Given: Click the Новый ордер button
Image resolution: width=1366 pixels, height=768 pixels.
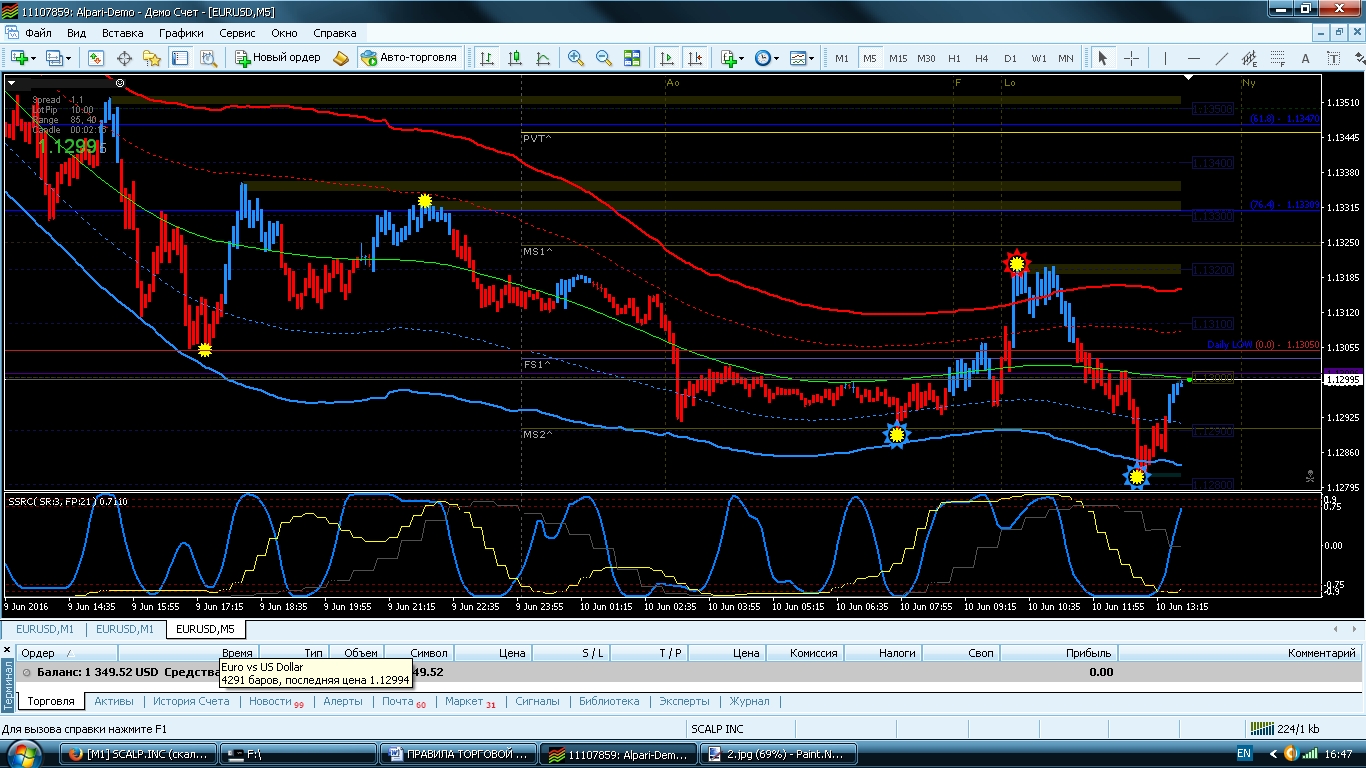Looking at the screenshot, I should pyautogui.click(x=278, y=58).
